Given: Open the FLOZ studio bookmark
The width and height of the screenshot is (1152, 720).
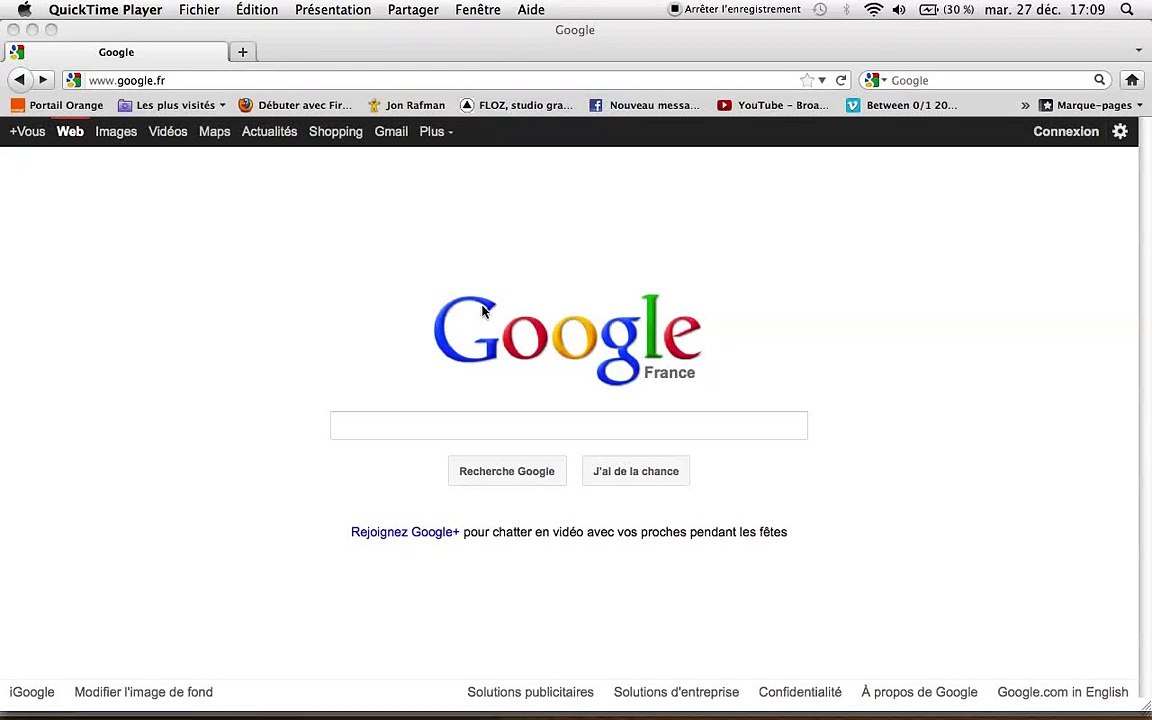Looking at the screenshot, I should [516, 105].
